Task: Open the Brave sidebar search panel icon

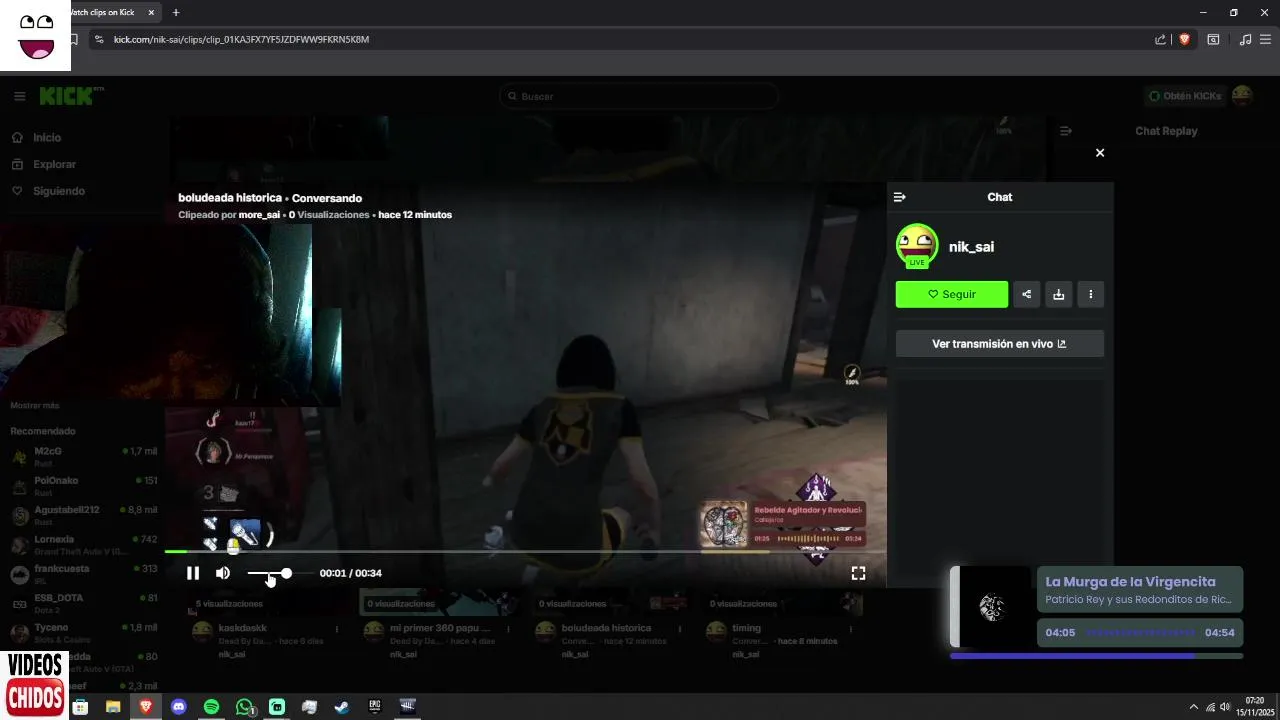Action: [x=1213, y=39]
